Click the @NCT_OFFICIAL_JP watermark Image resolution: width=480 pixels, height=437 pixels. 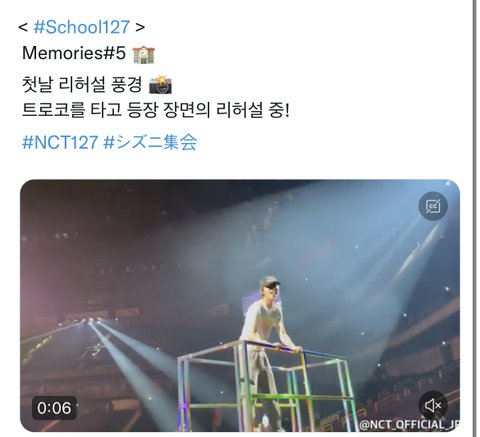[409, 425]
